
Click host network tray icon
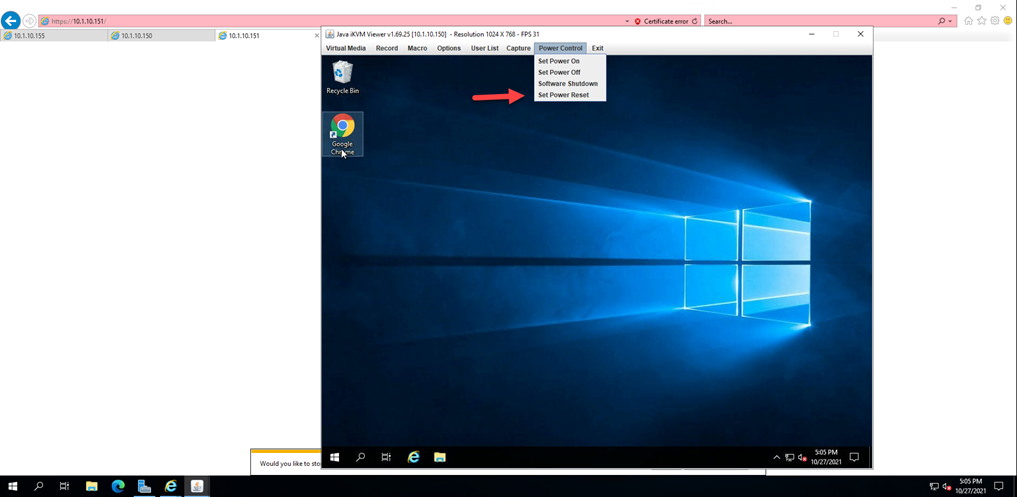(934, 485)
